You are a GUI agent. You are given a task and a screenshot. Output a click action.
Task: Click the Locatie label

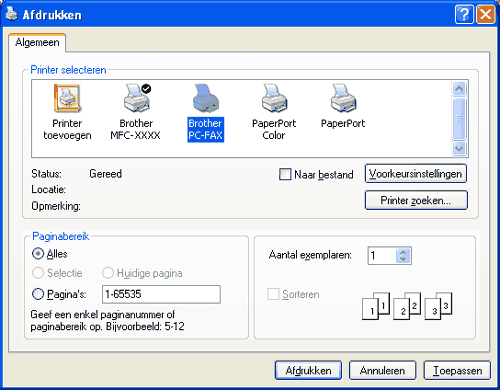tap(48, 189)
